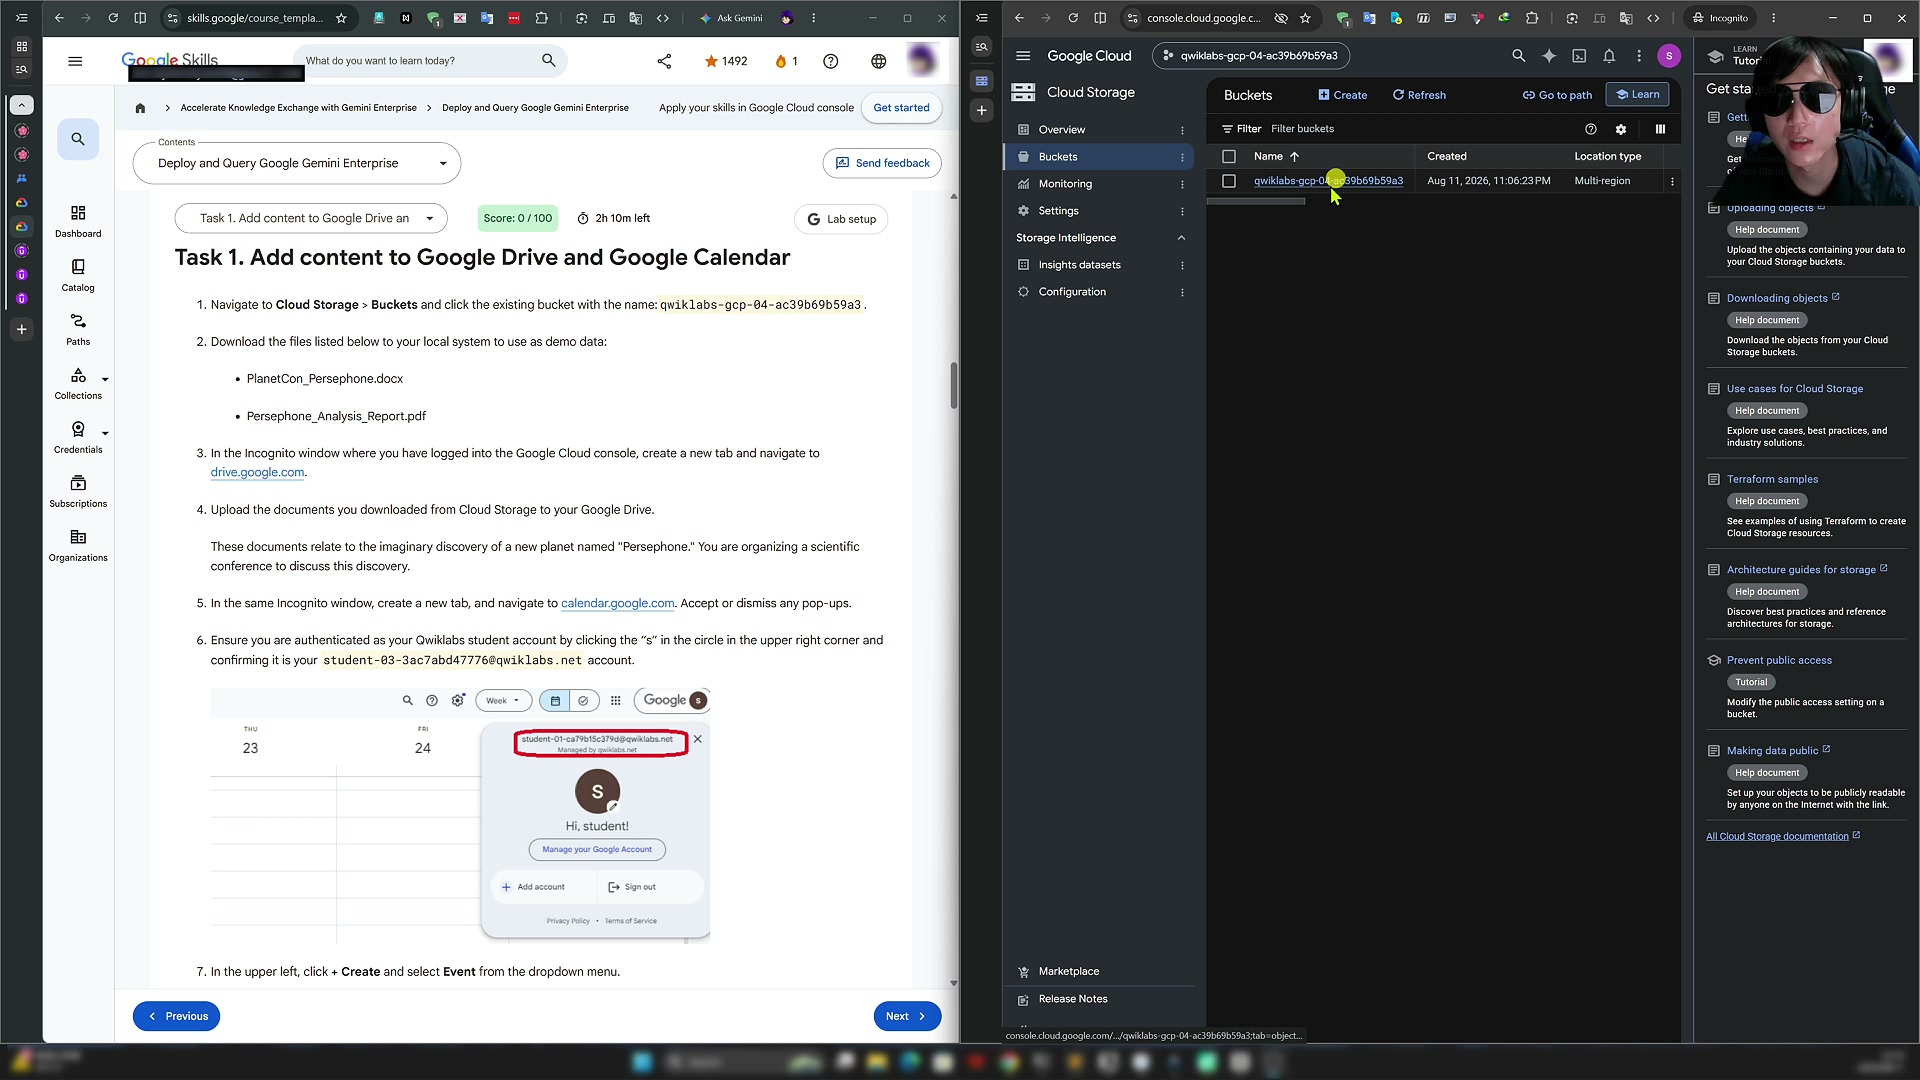The image size is (1920, 1080).
Task: Select Buckets in Cloud Storage navigation
Action: (x=1058, y=157)
